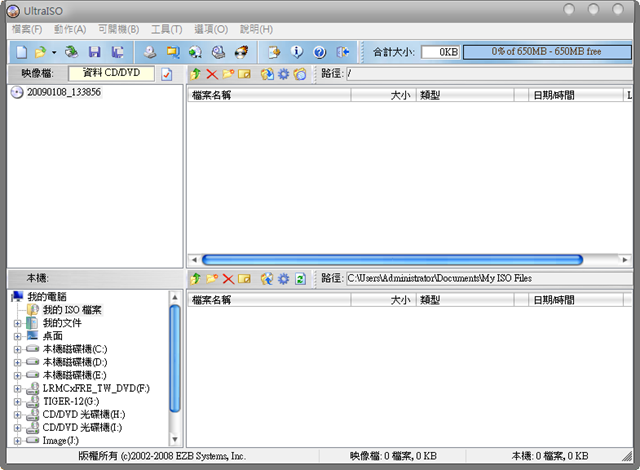Image resolution: width=640 pixels, height=470 pixels.
Task: Click the Rename icon in image toolbar
Action: coord(244,74)
